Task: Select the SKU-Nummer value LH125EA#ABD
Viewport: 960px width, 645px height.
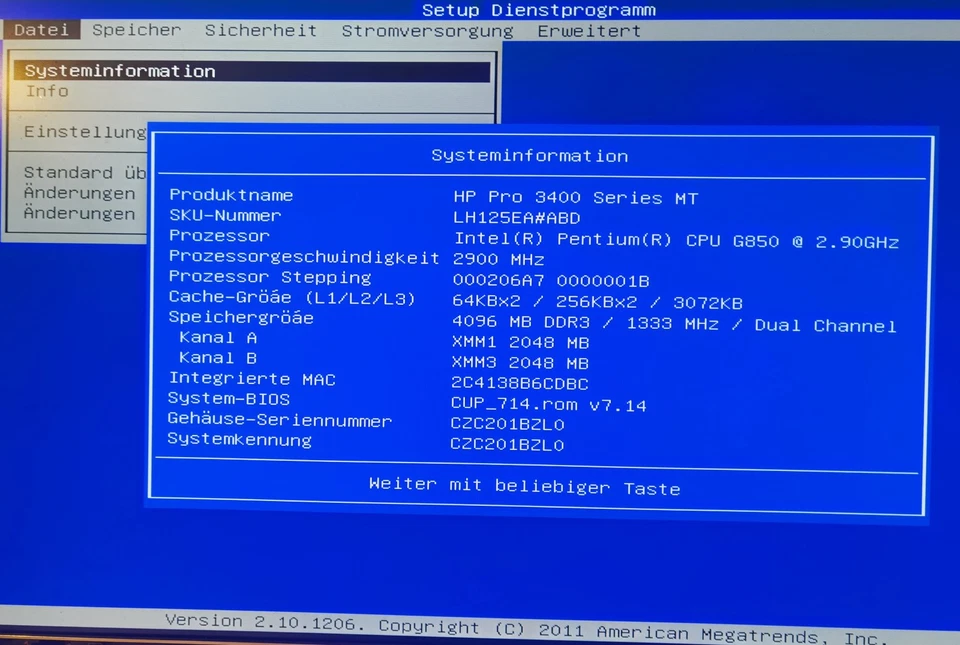Action: tap(515, 218)
